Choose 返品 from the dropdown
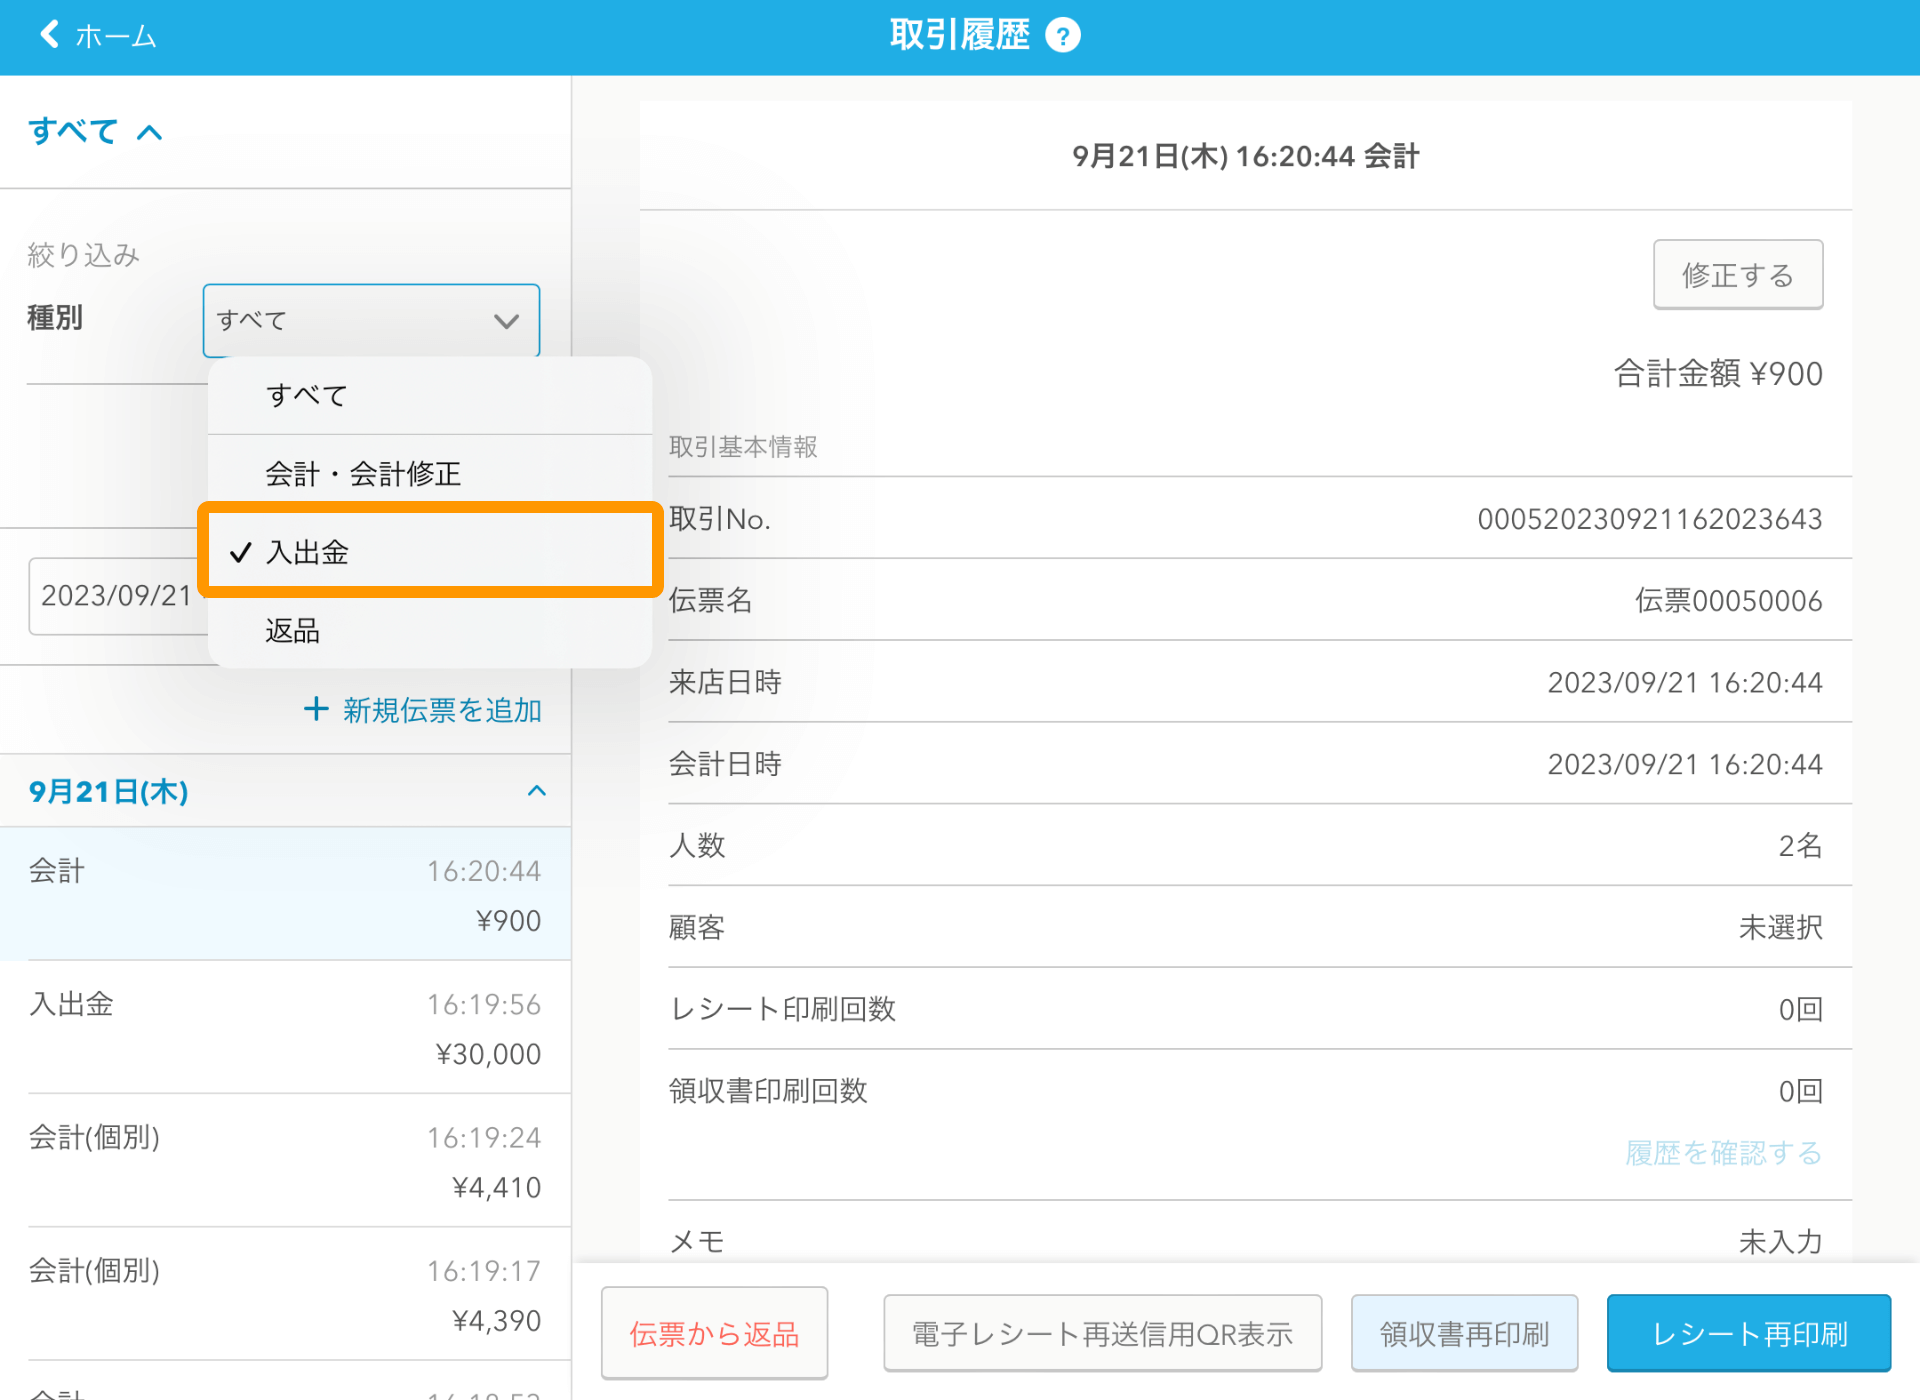The image size is (1920, 1400). coord(430,630)
